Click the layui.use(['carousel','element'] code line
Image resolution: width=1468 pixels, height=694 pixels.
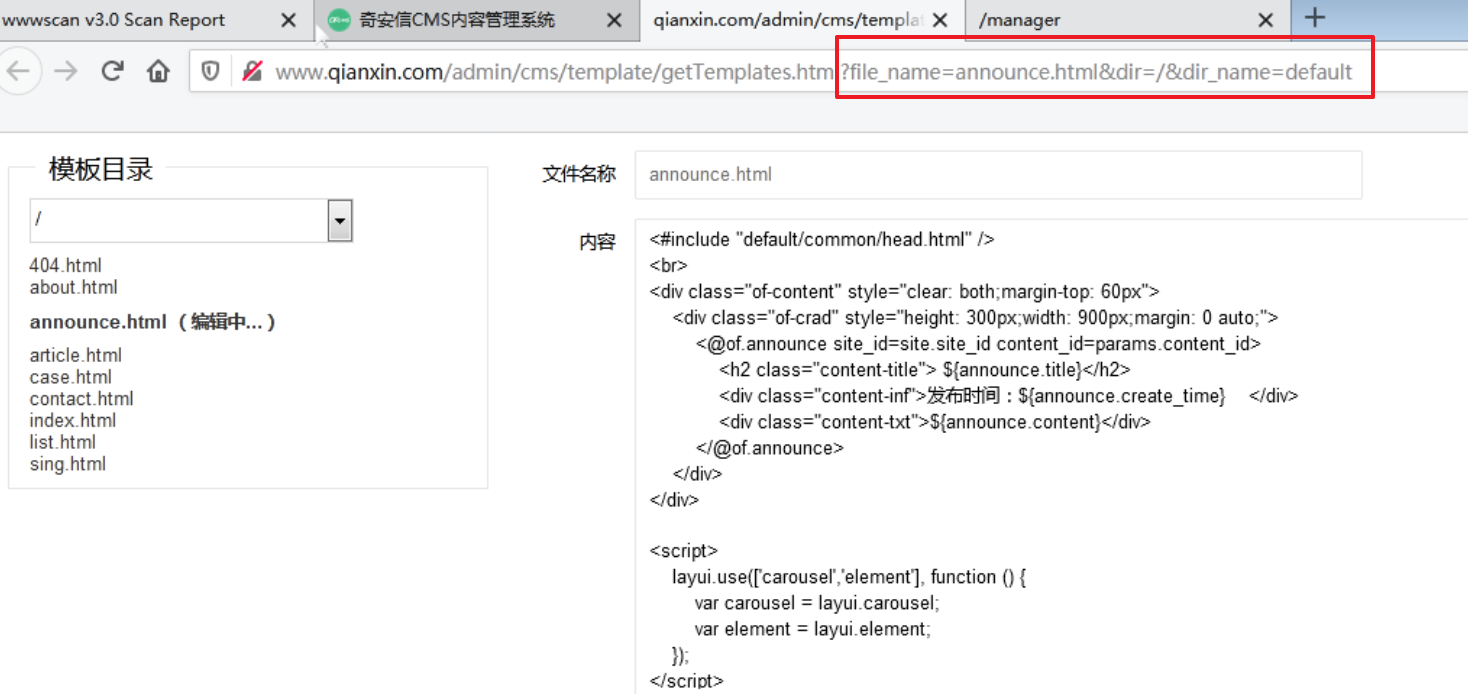point(850,577)
